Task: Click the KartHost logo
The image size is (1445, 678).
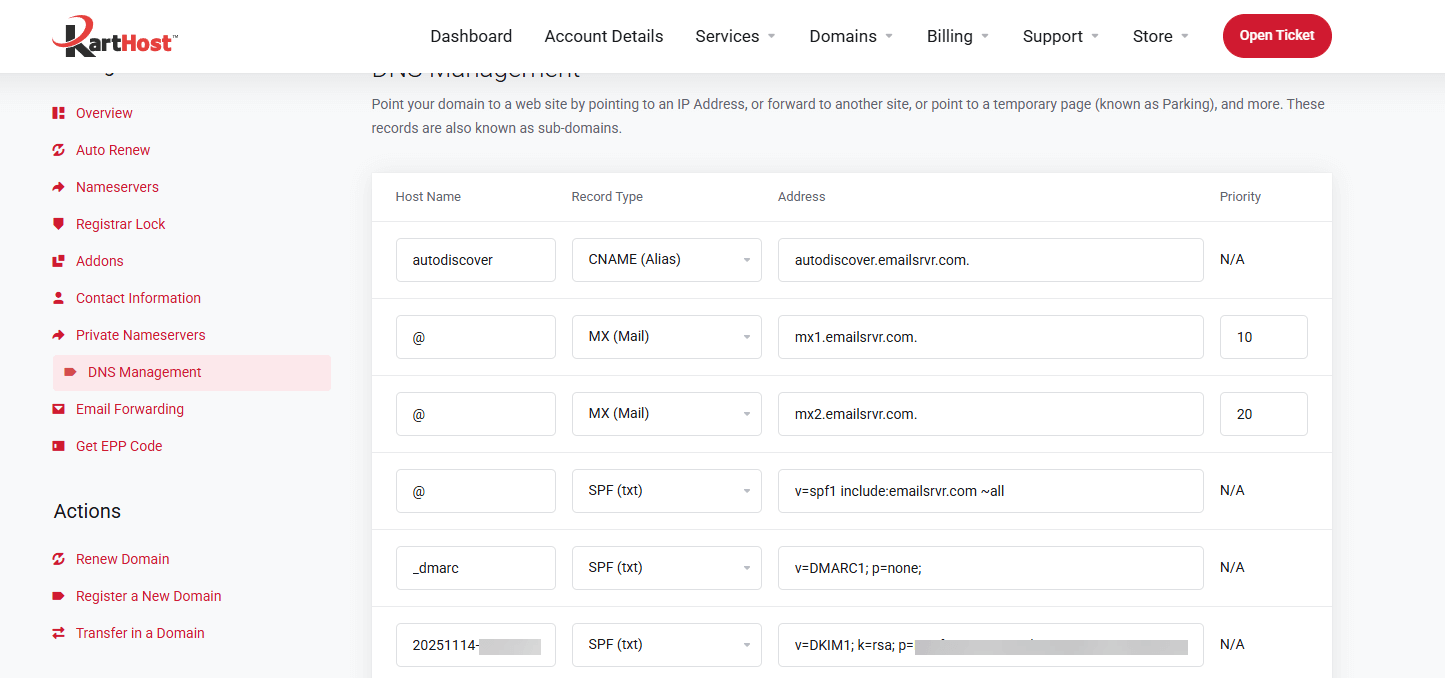Action: coord(113,35)
